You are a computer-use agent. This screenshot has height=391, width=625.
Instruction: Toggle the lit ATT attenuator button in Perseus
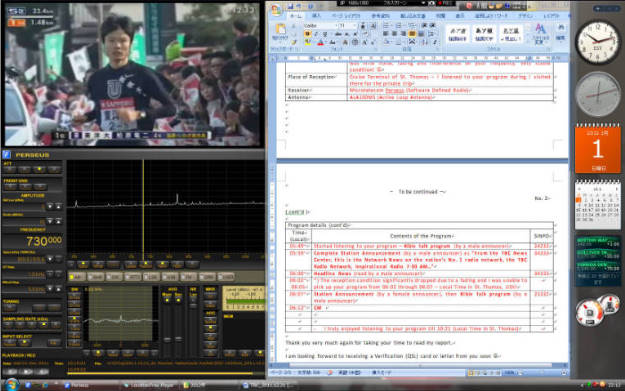(39, 169)
